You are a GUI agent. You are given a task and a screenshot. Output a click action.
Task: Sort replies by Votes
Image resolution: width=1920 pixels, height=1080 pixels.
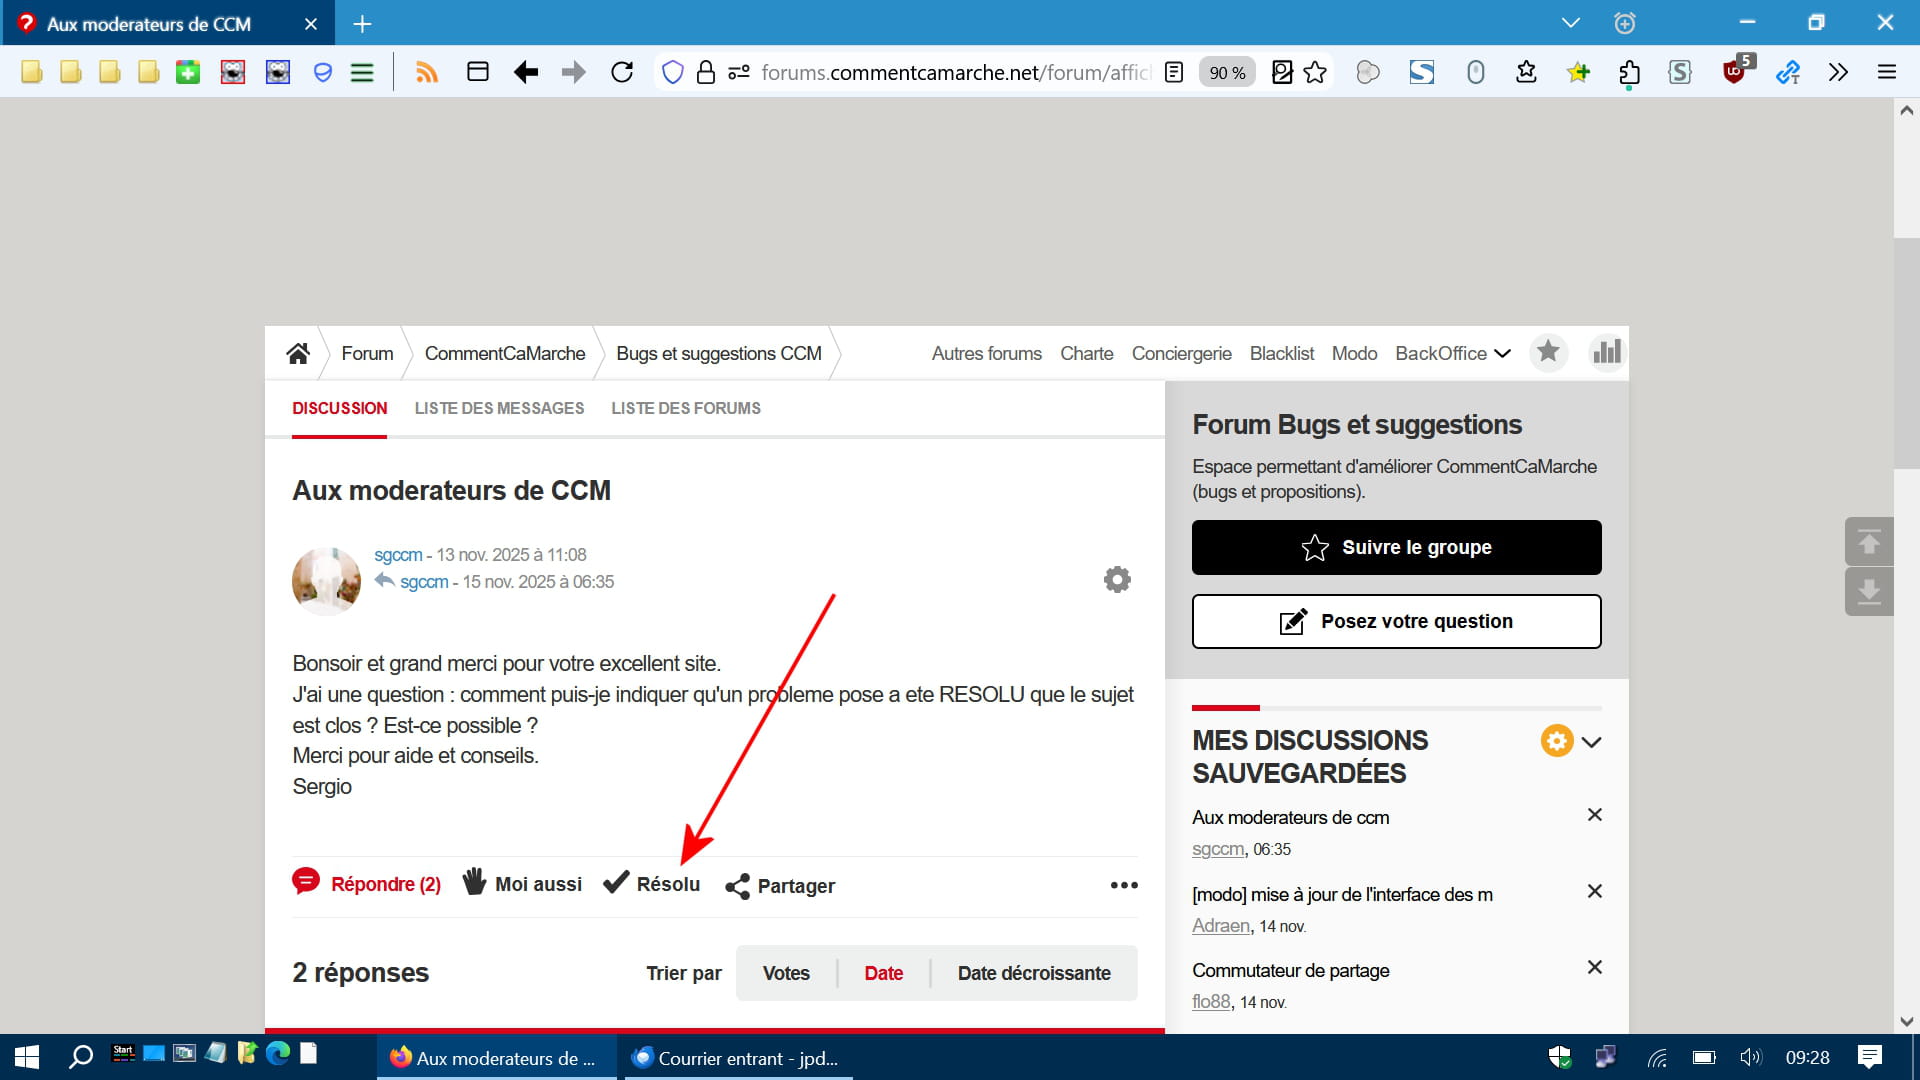click(786, 973)
